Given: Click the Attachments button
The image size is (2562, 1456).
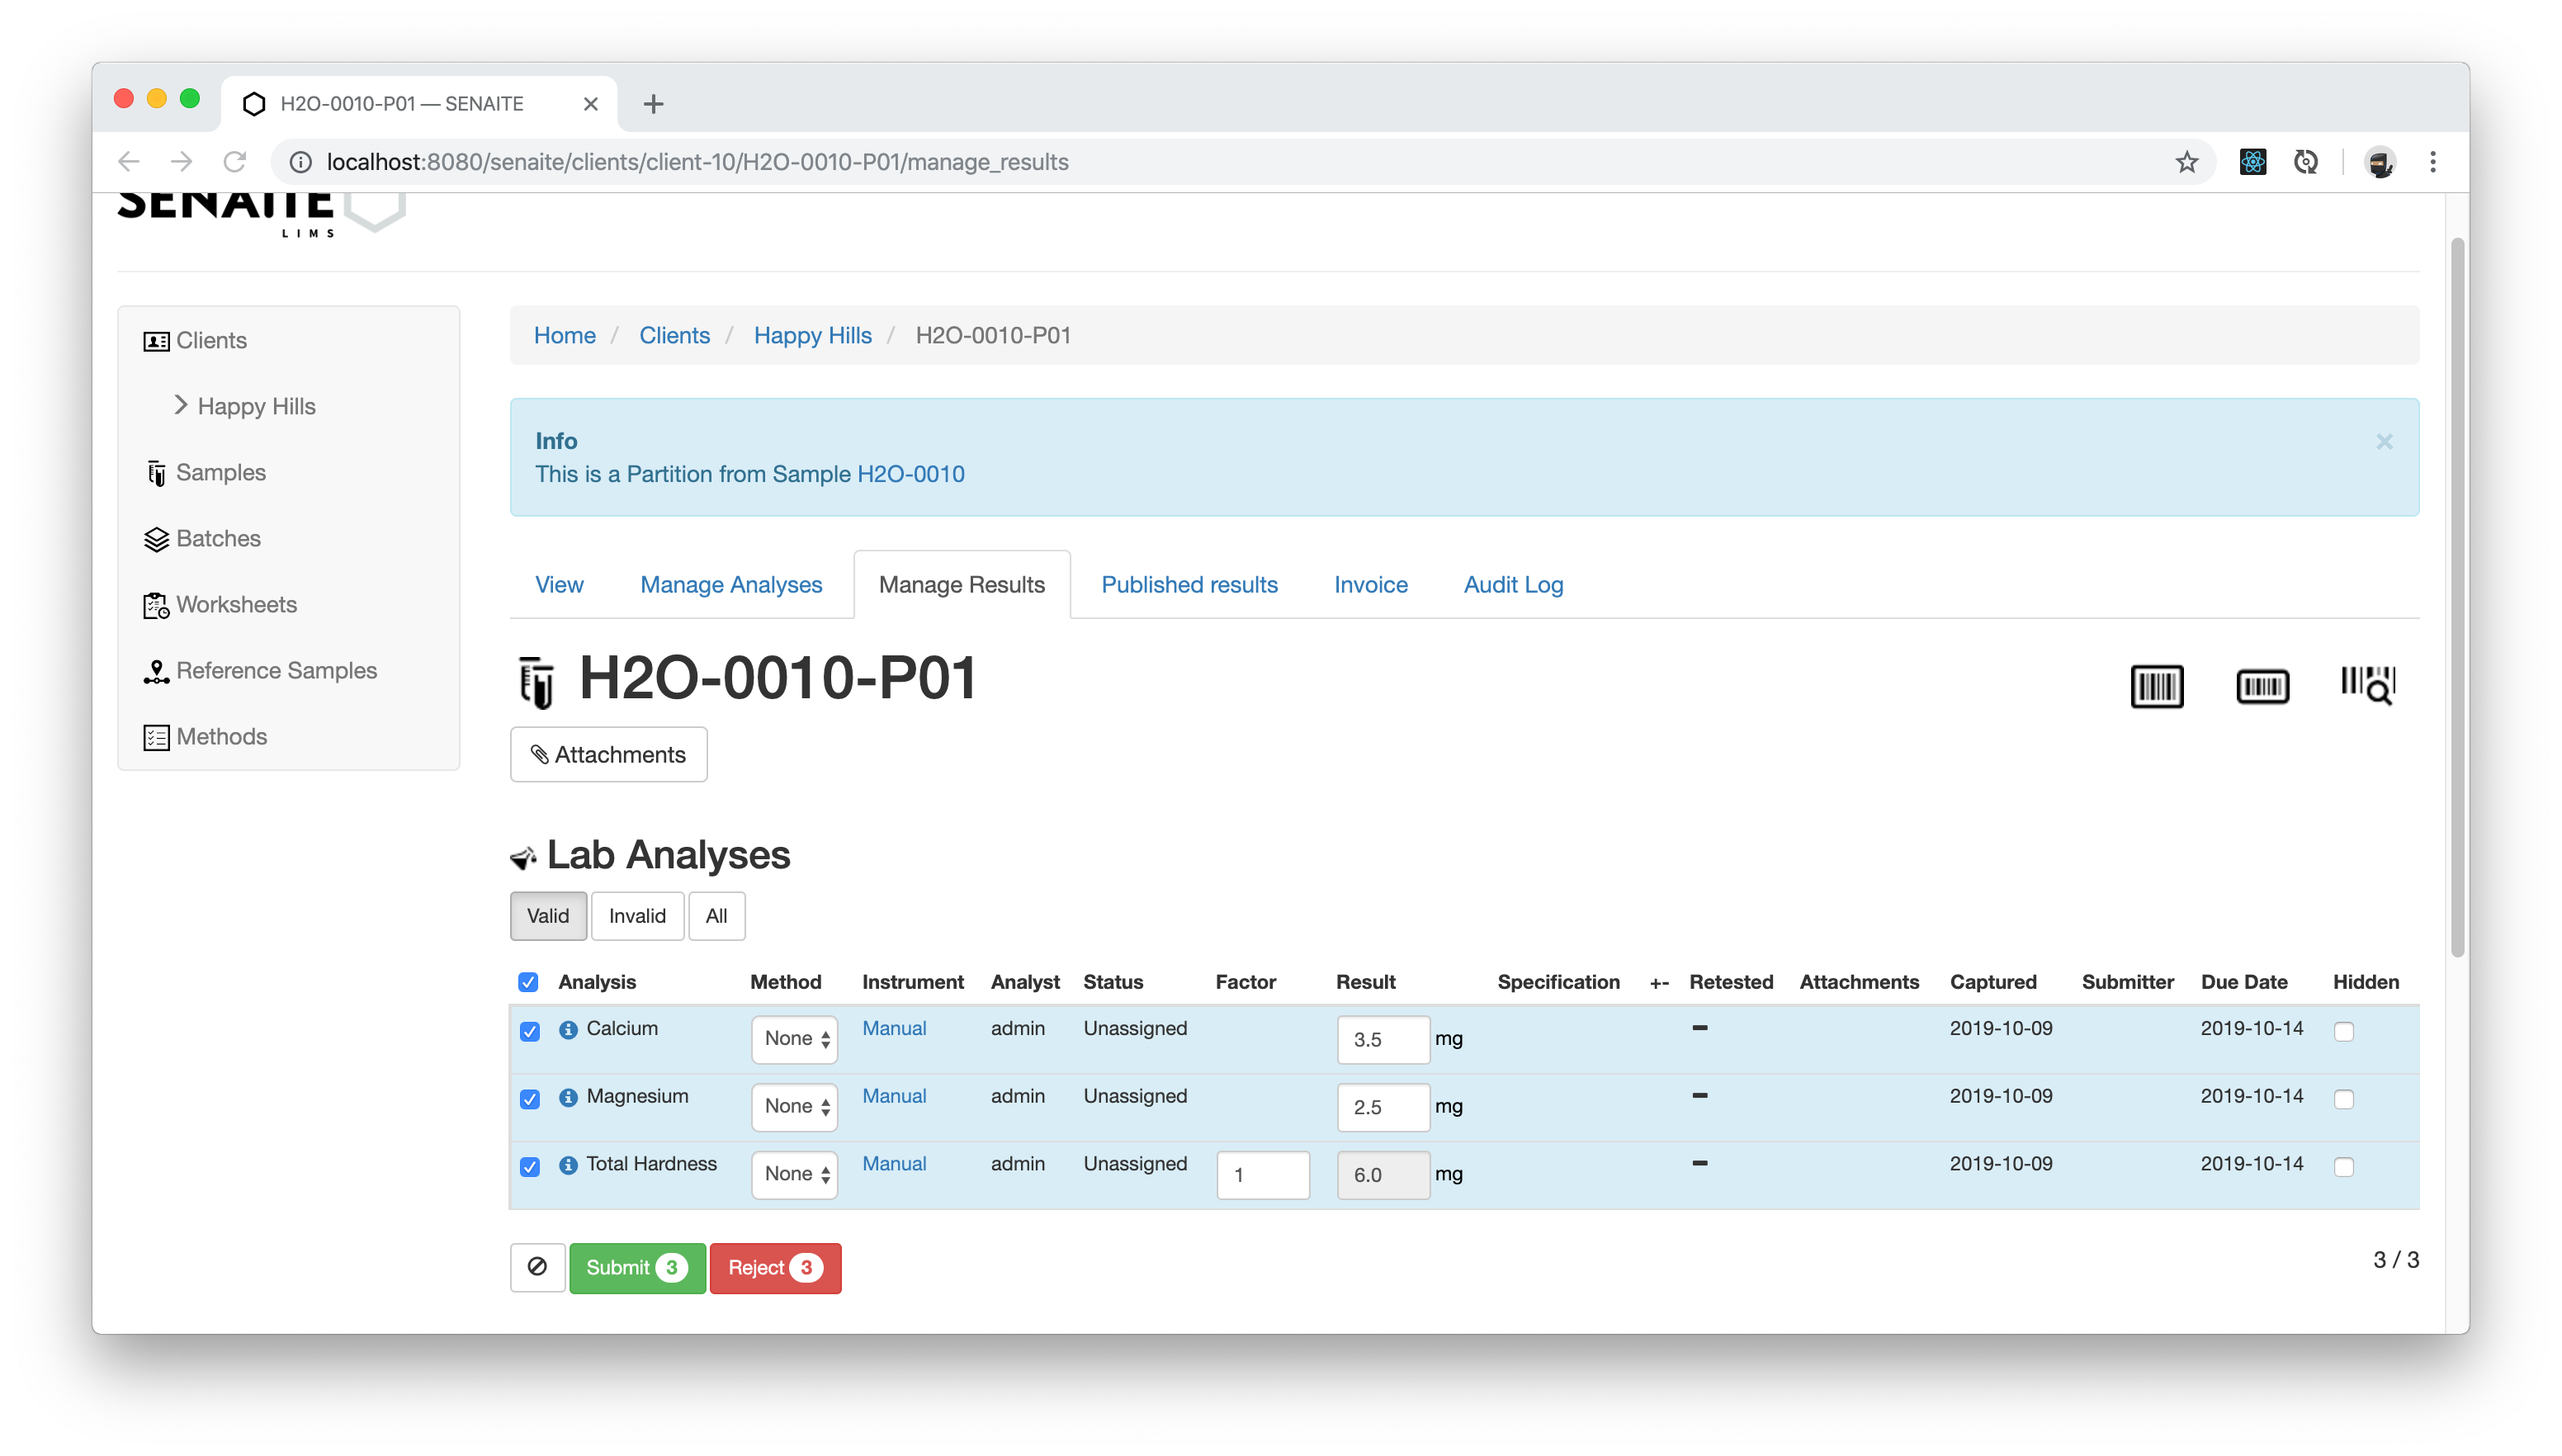Looking at the screenshot, I should [609, 754].
